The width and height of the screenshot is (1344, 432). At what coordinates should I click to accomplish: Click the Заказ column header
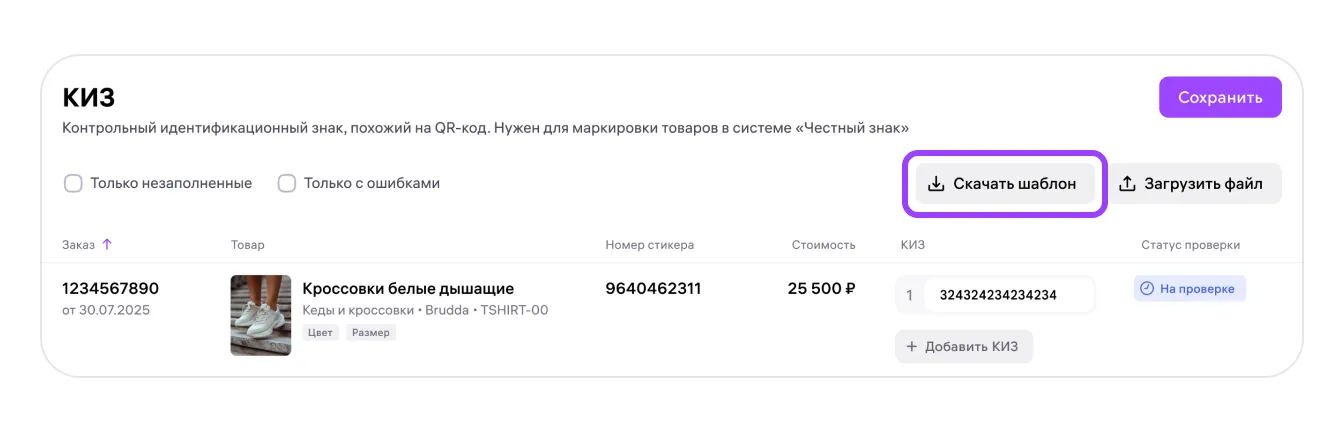coord(78,245)
